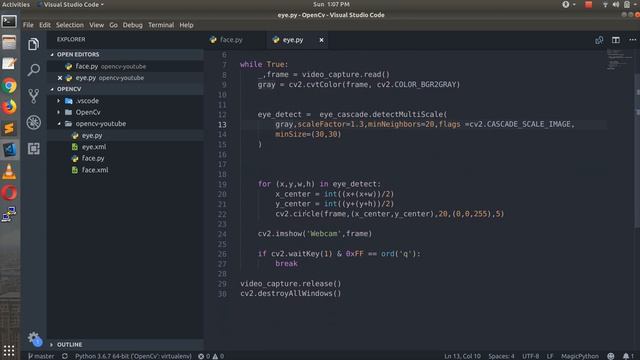Click the split editor icon

click(616, 40)
